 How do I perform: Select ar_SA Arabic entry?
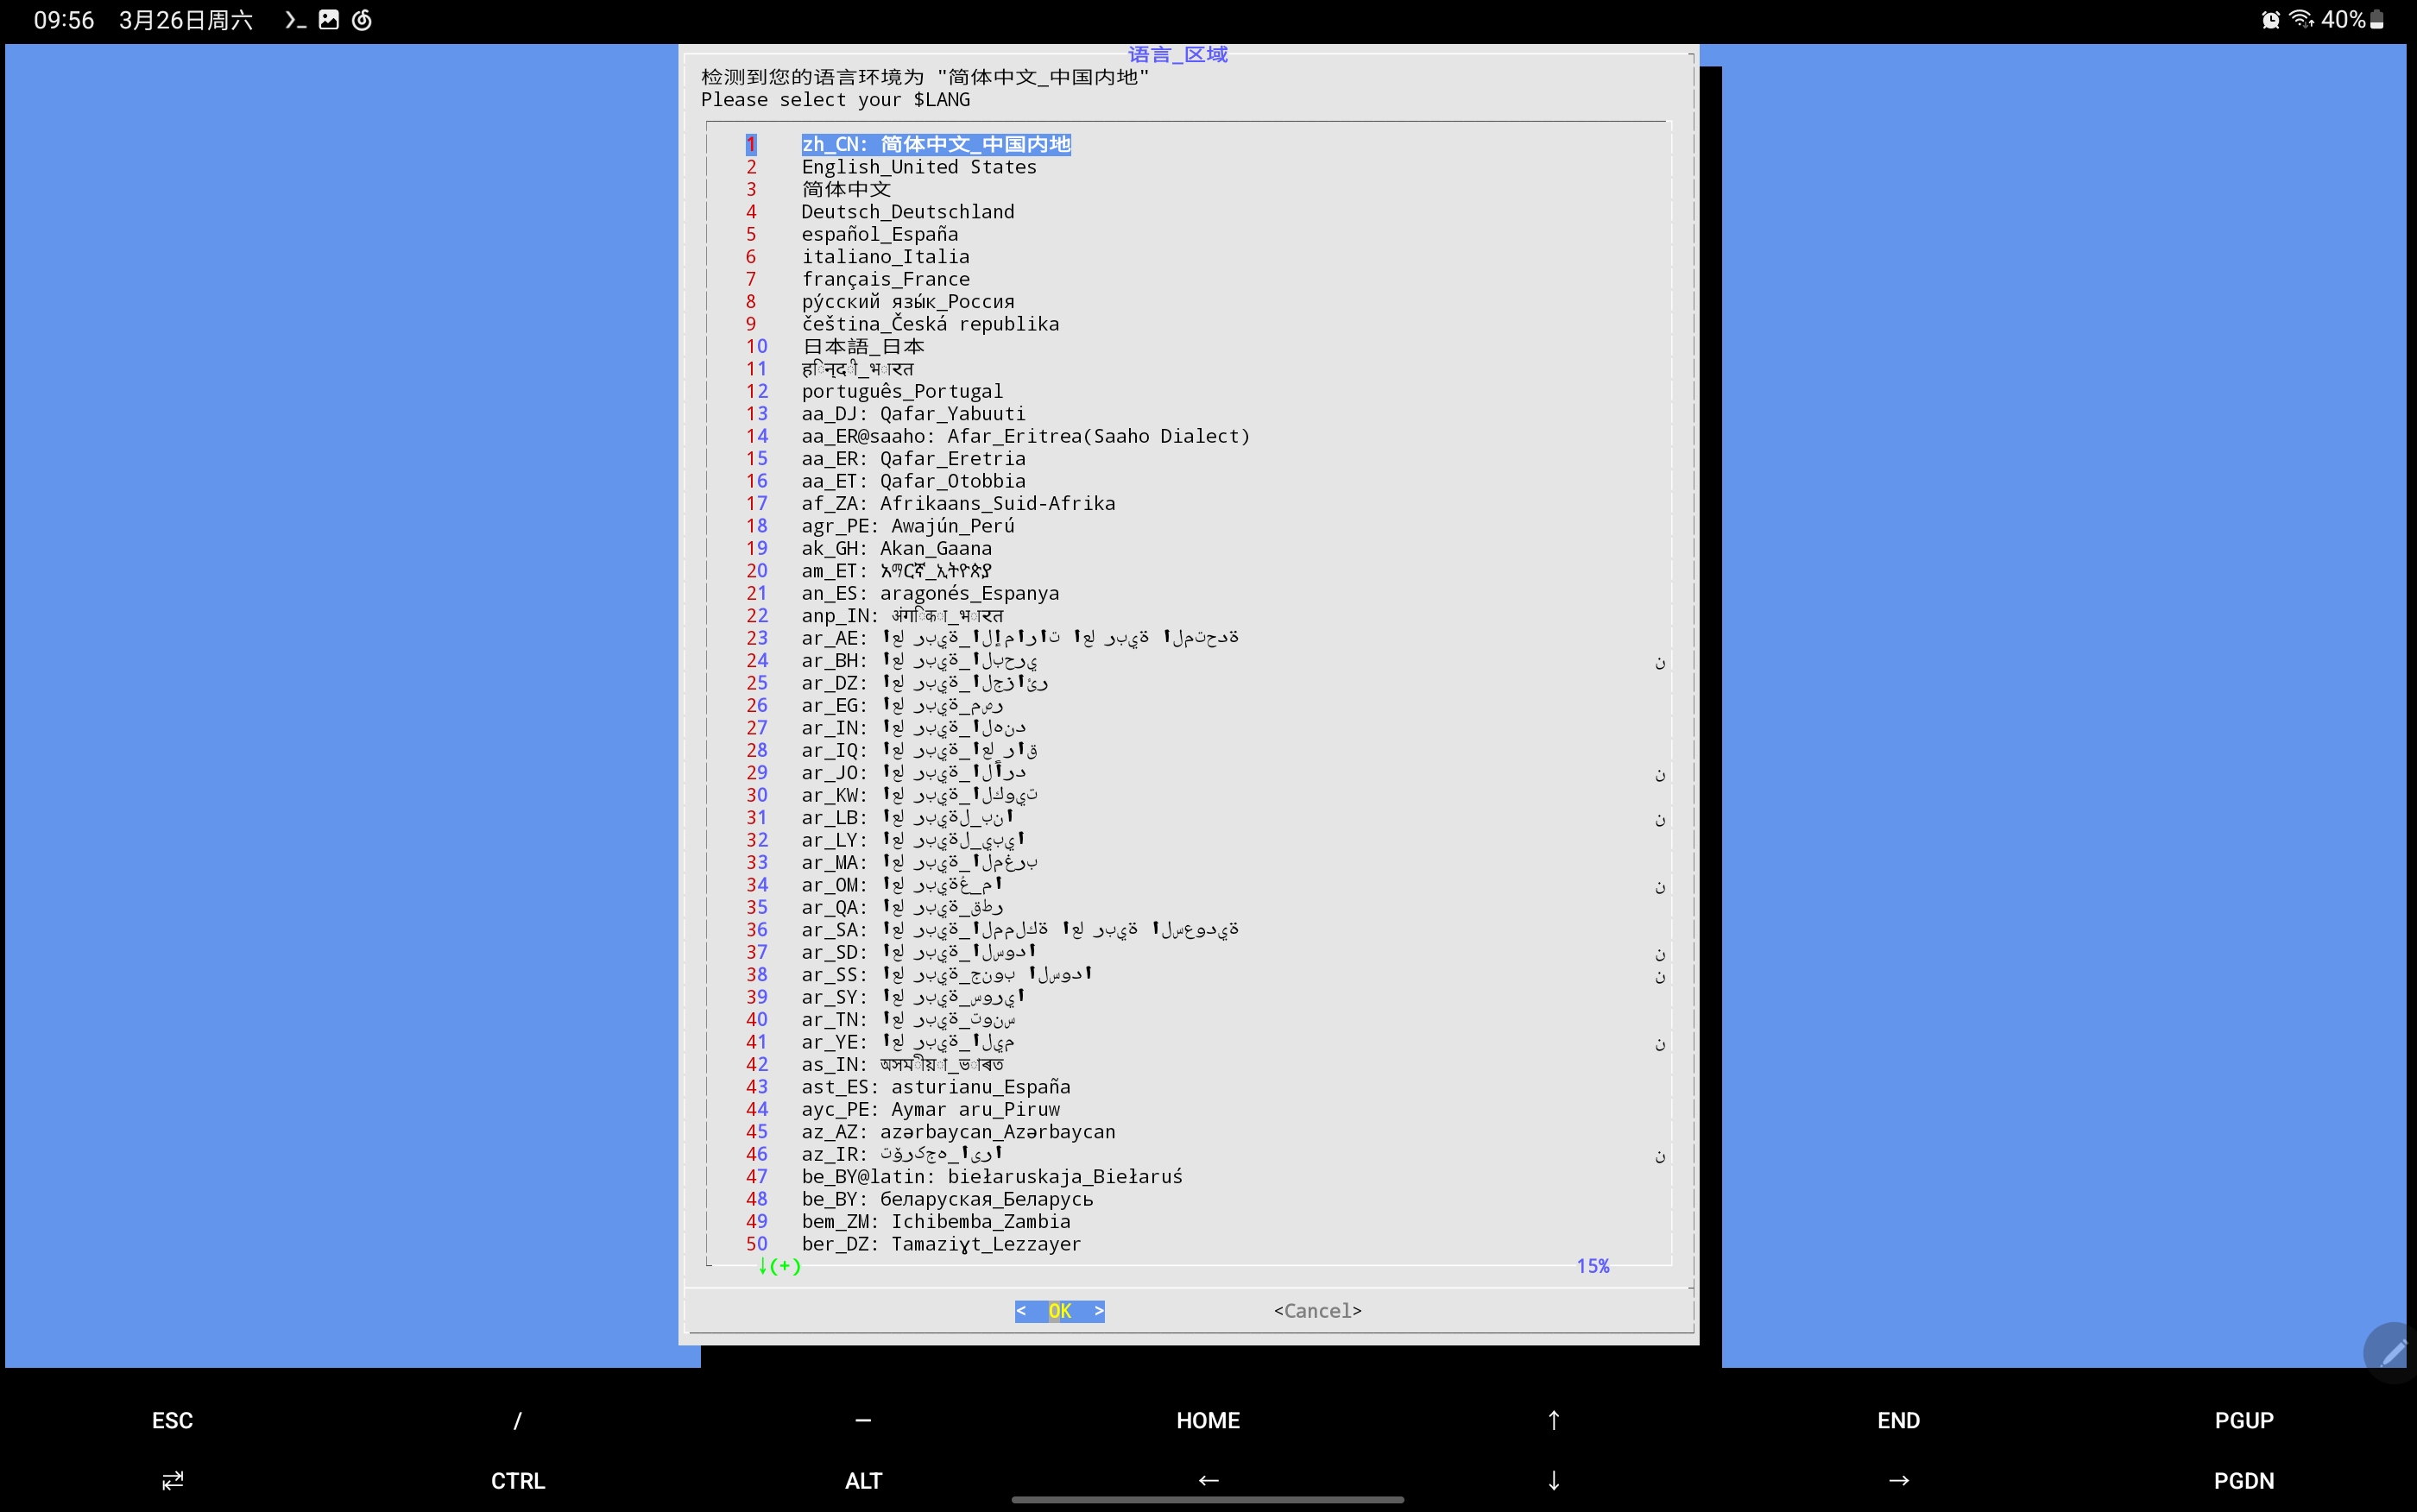click(x=1020, y=930)
